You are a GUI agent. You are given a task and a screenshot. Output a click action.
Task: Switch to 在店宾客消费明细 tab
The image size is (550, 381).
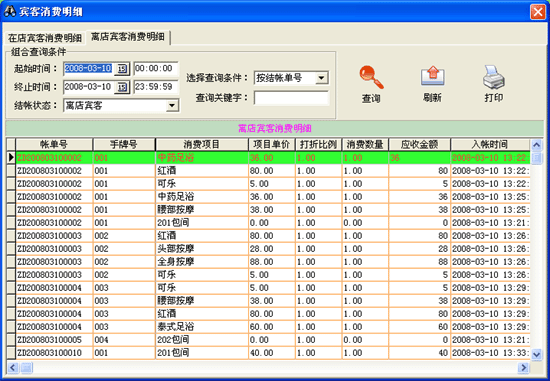[45, 38]
